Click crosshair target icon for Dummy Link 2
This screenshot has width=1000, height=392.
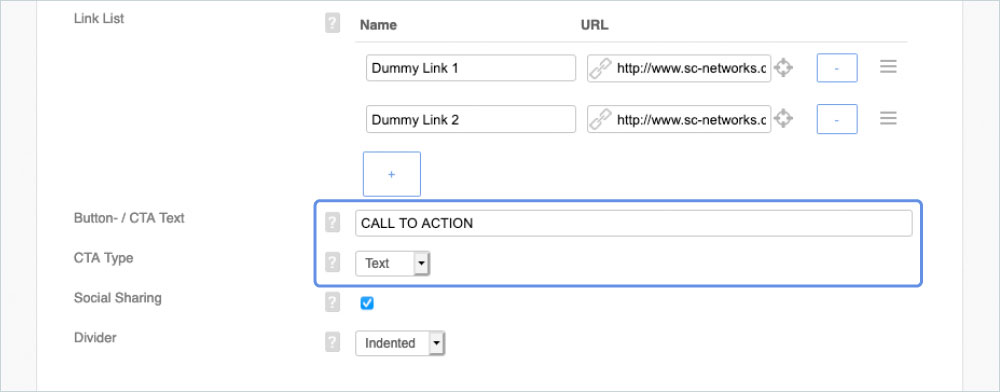coord(783,119)
